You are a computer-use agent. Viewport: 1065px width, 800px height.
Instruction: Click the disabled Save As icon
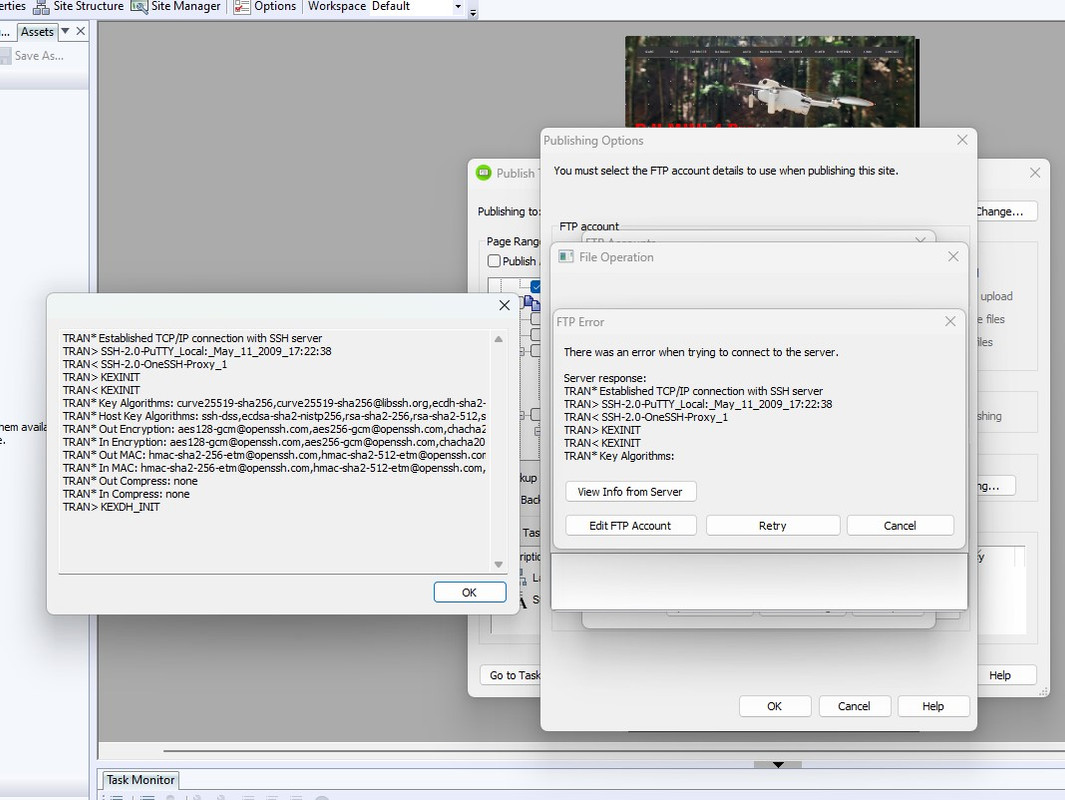click(5, 56)
